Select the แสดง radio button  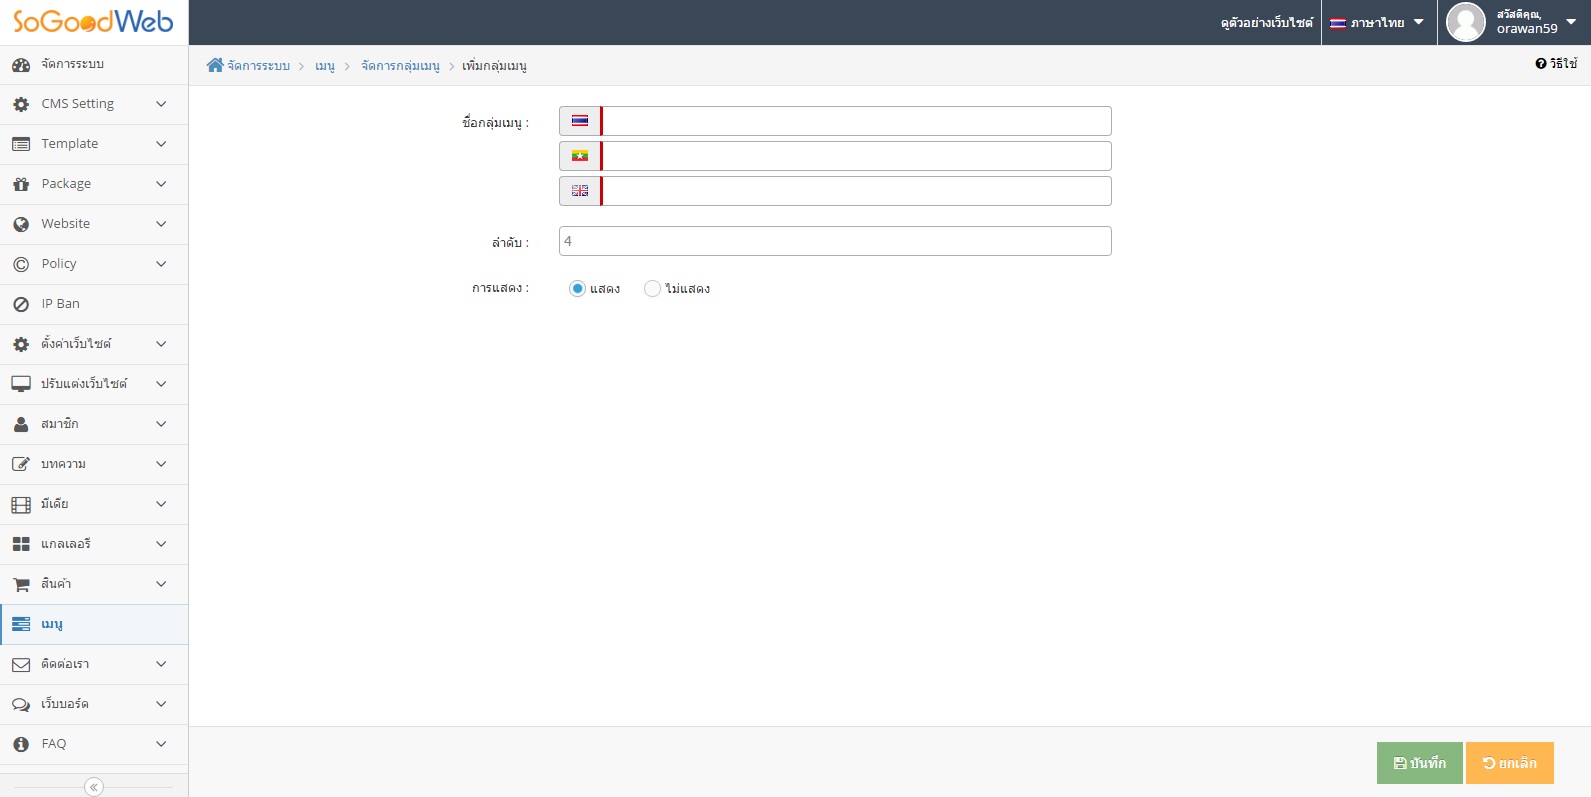[x=577, y=288]
